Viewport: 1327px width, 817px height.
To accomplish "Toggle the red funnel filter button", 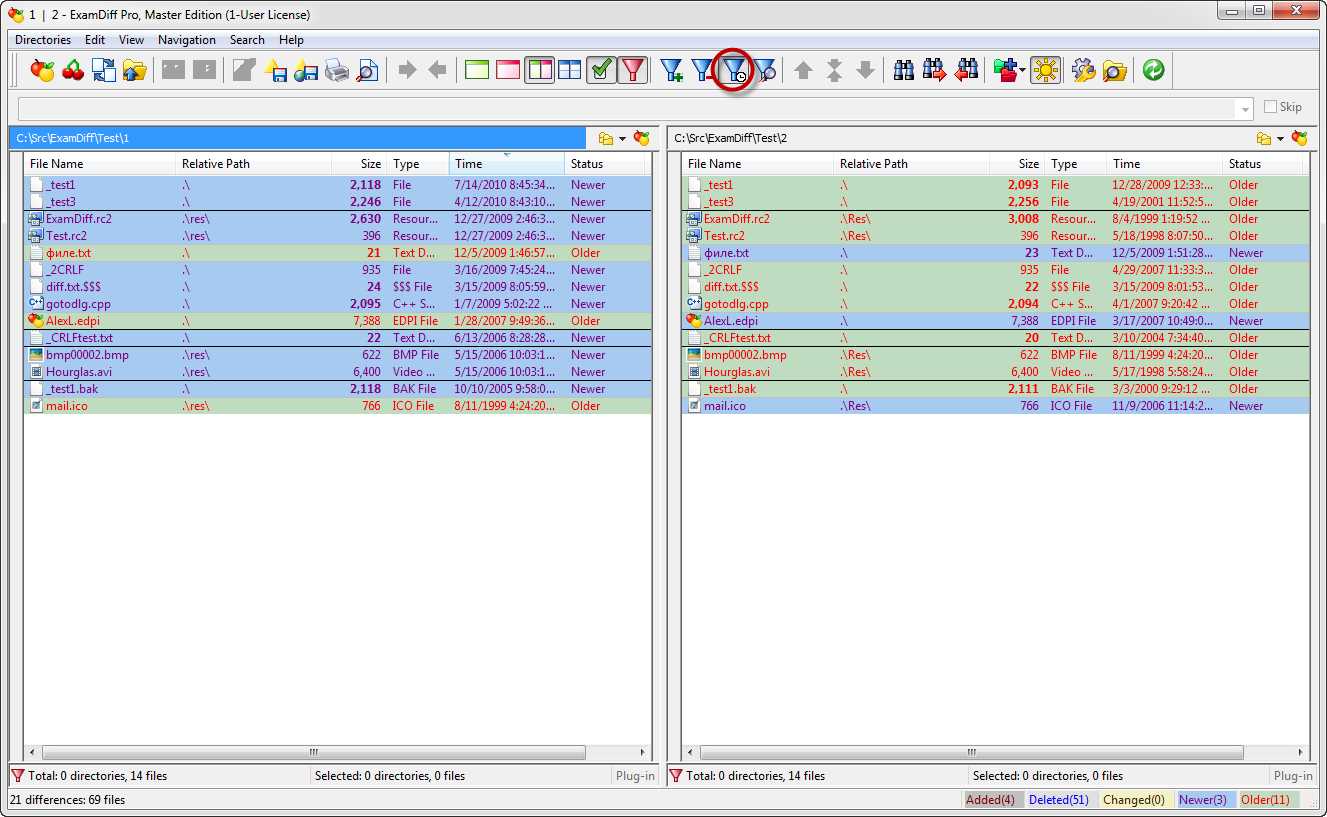I will [x=632, y=70].
